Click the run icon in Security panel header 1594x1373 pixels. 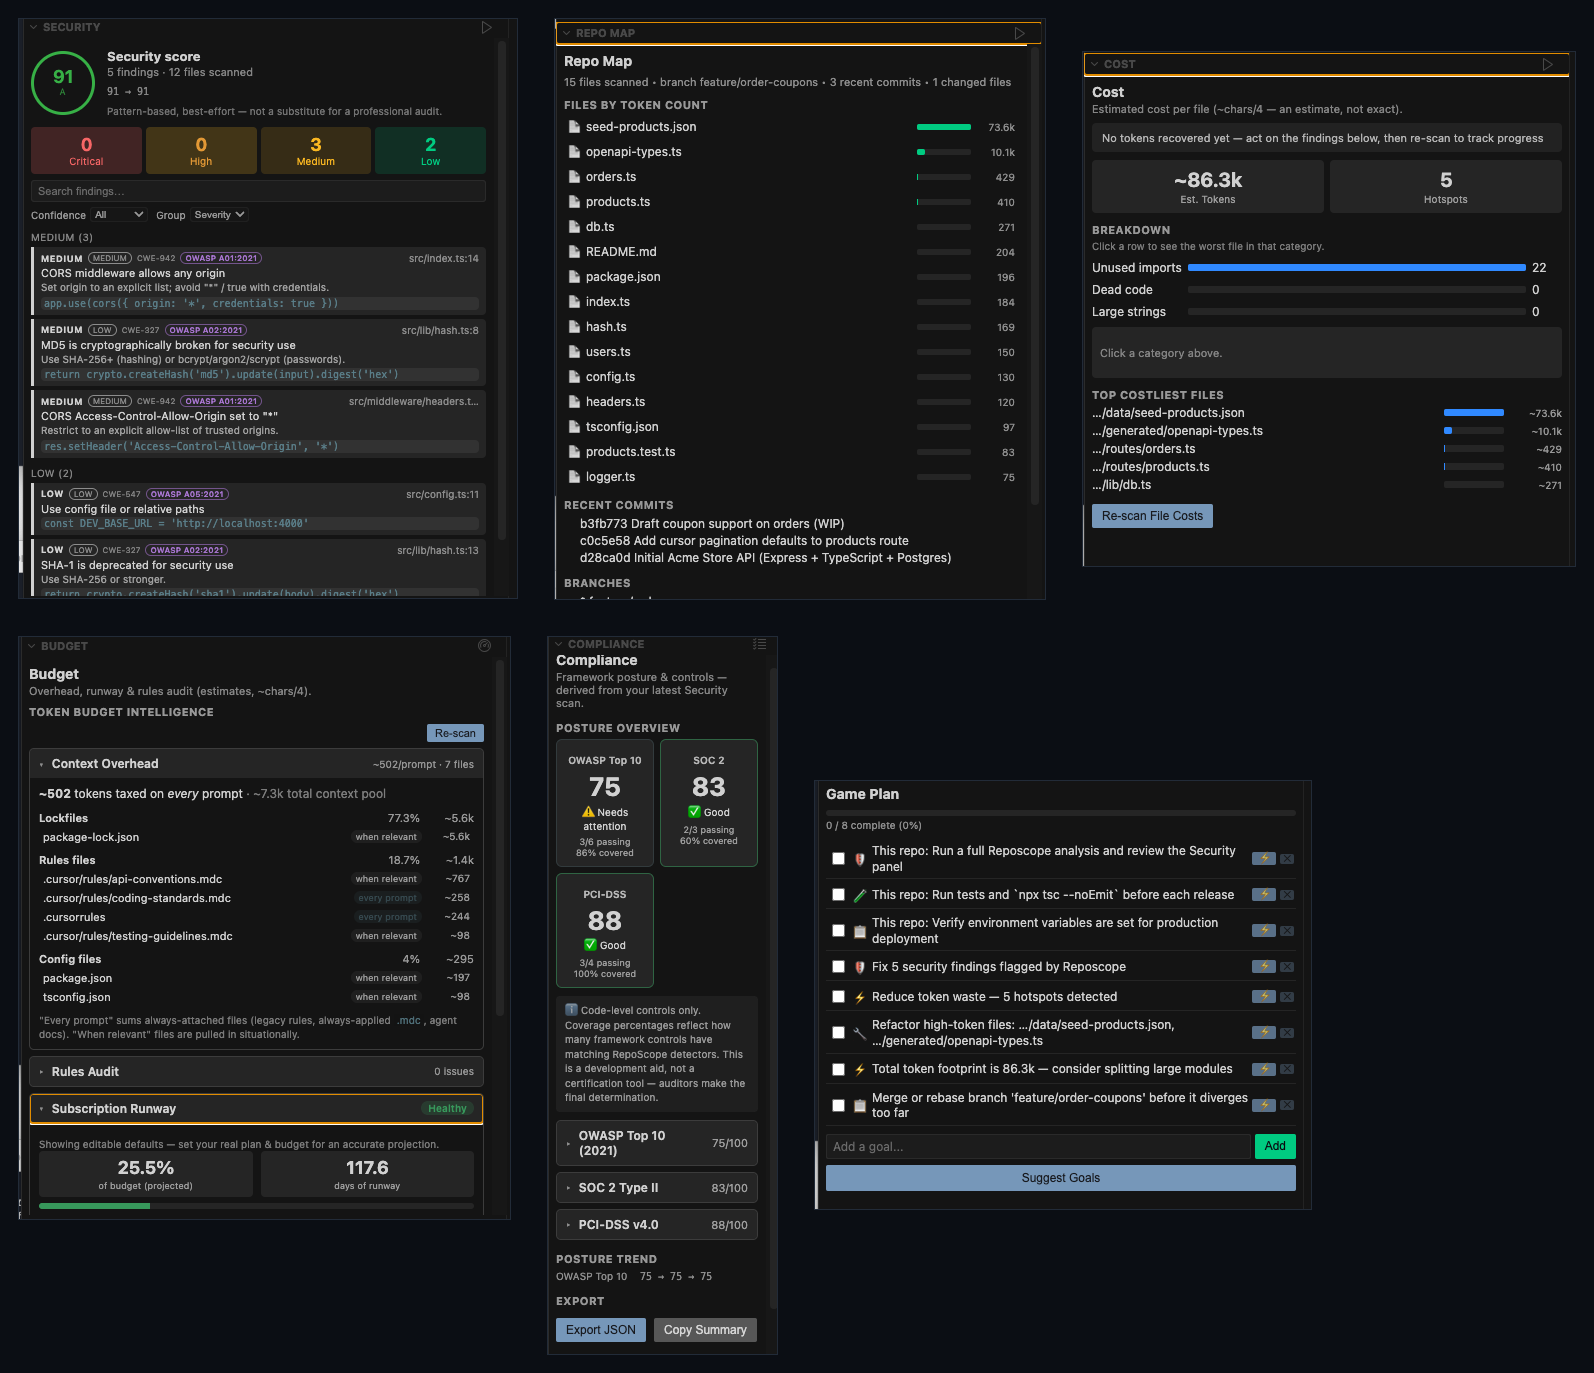(x=487, y=27)
